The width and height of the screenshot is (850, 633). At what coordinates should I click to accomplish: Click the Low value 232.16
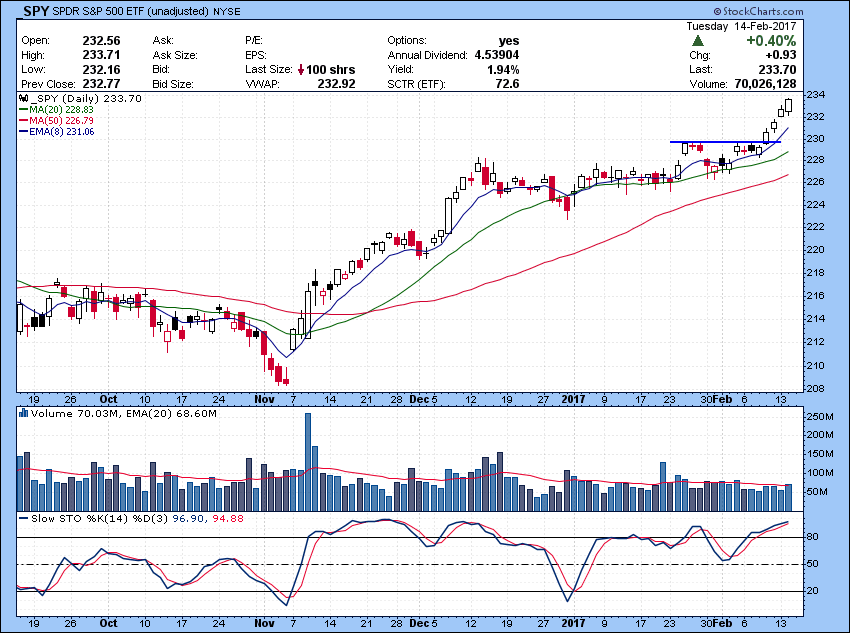coord(101,69)
